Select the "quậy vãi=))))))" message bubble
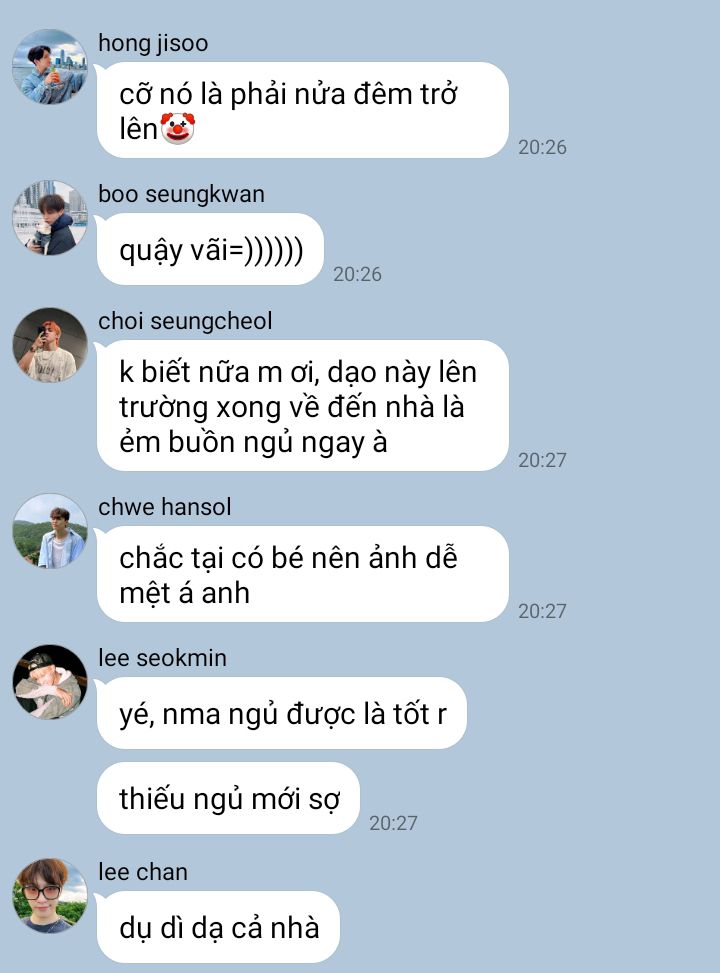Image resolution: width=720 pixels, height=973 pixels. tap(210, 249)
